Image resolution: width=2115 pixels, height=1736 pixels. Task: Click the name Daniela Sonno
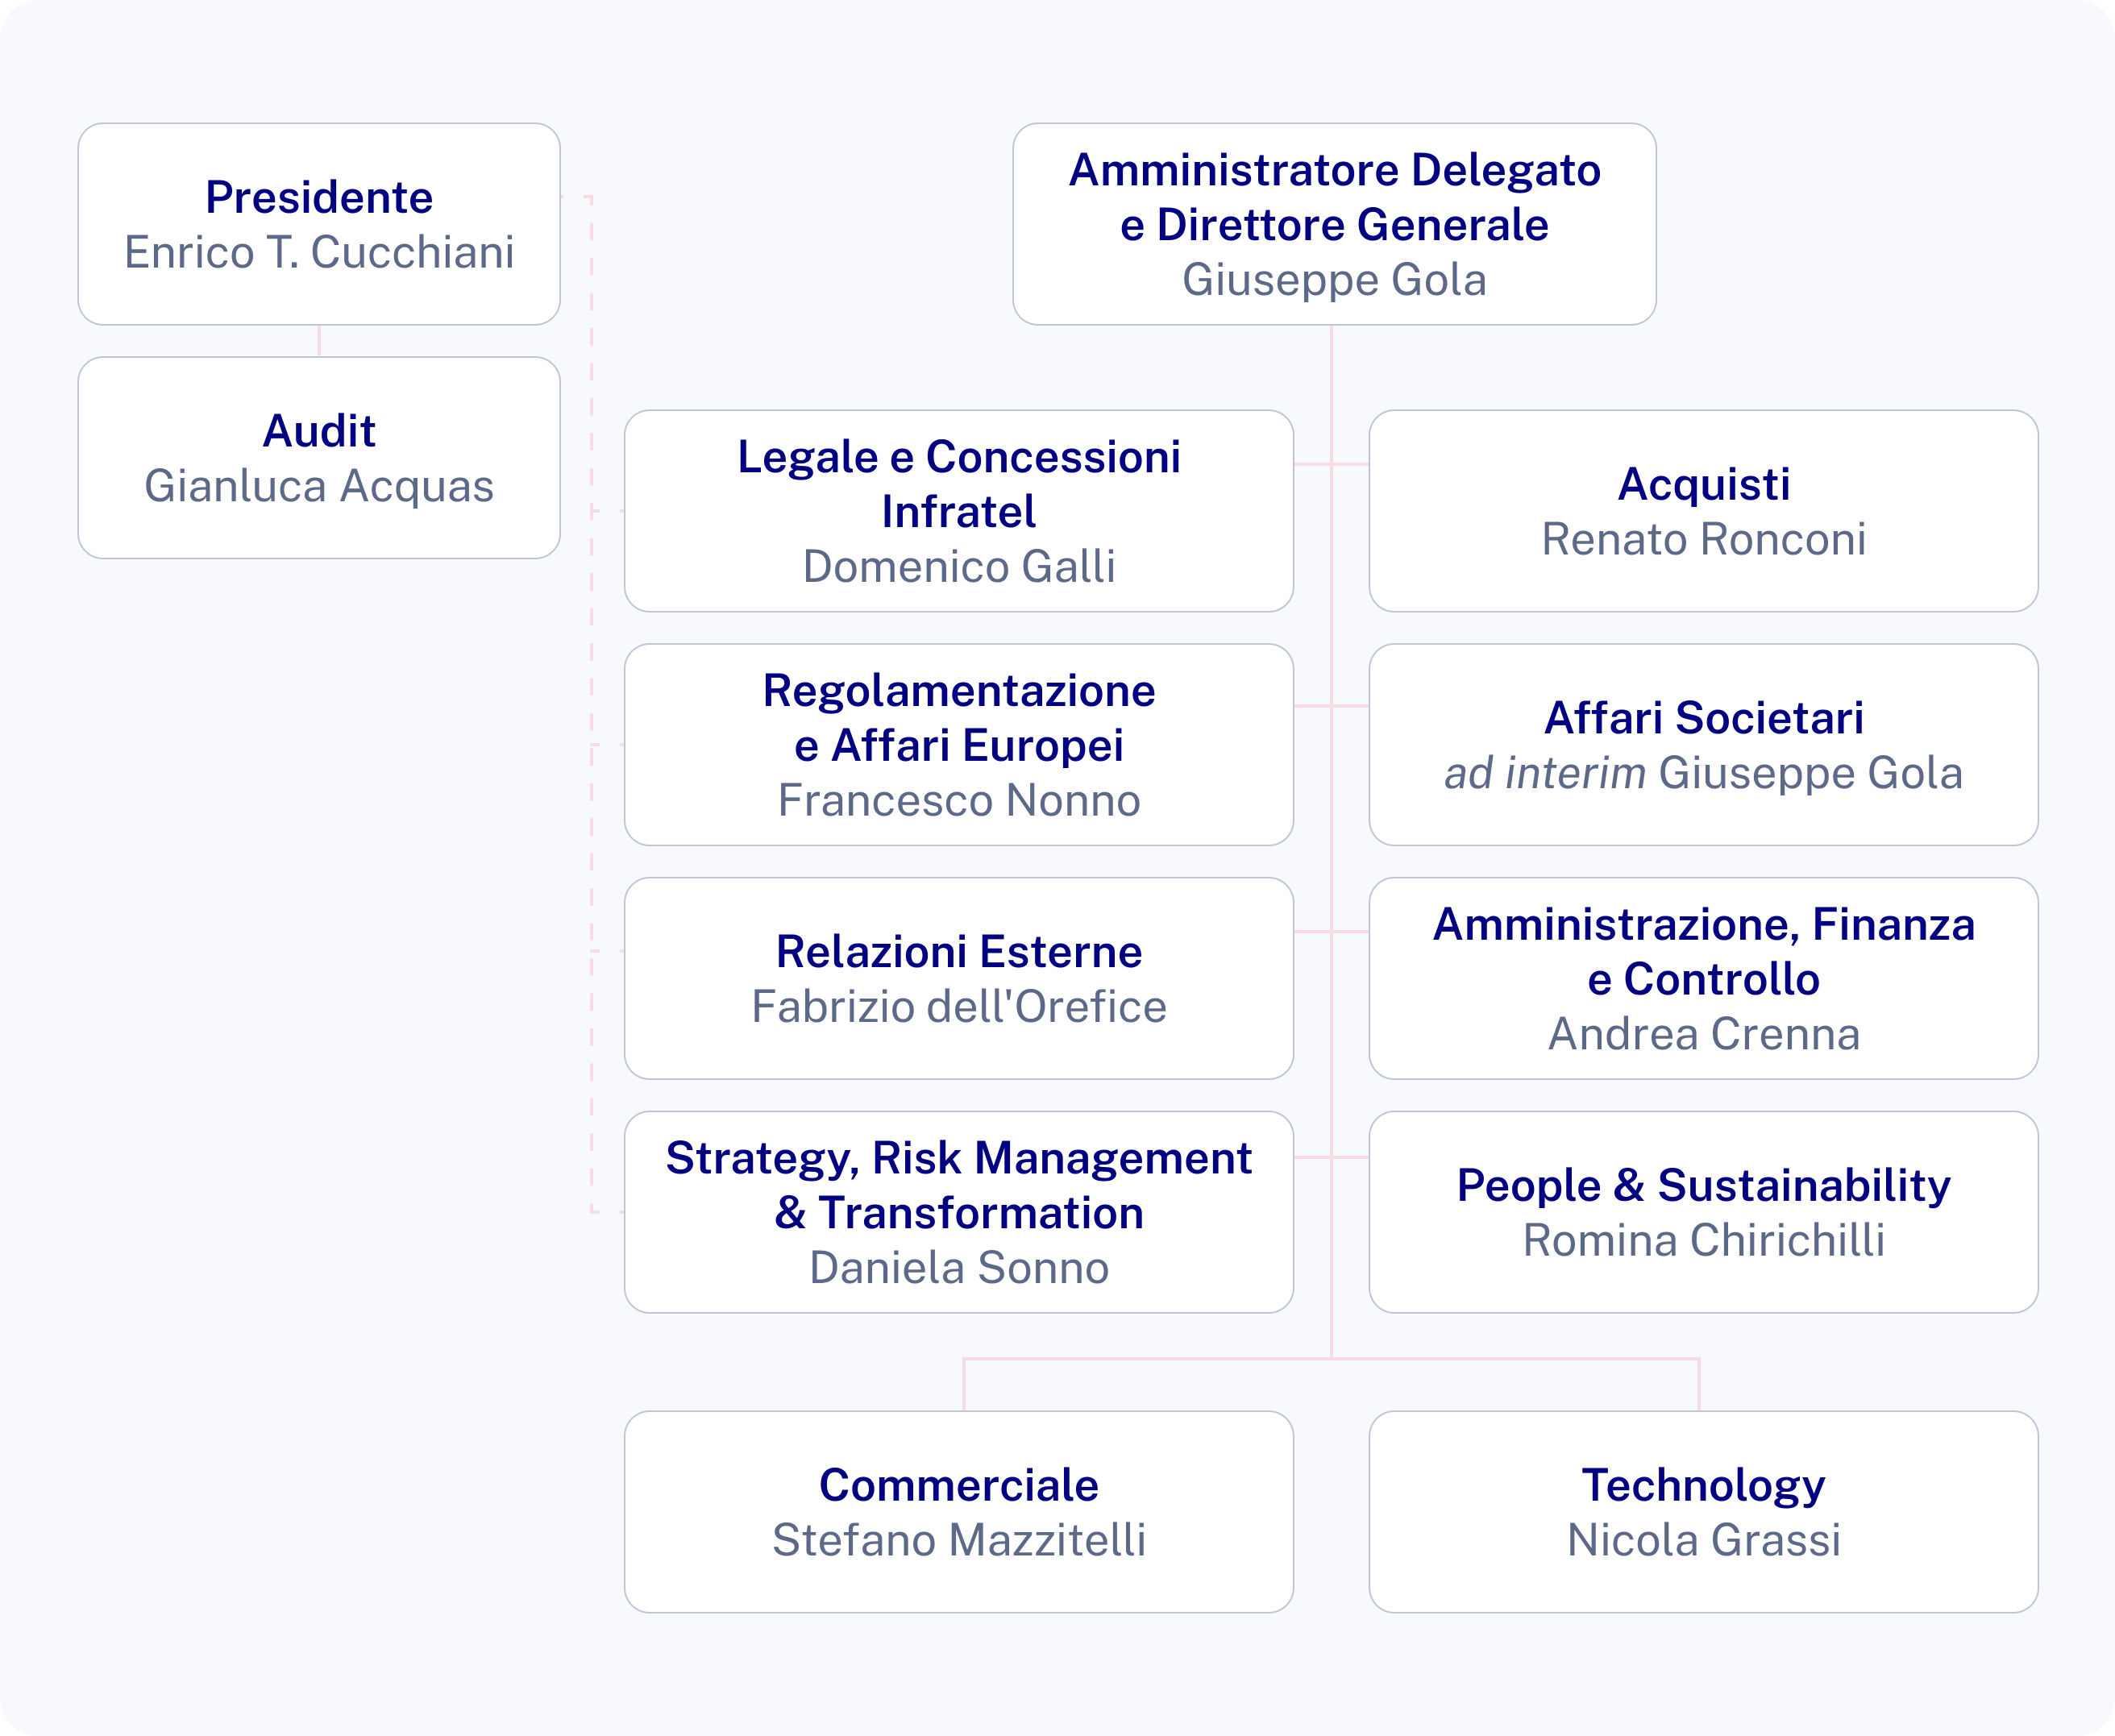(x=958, y=1268)
